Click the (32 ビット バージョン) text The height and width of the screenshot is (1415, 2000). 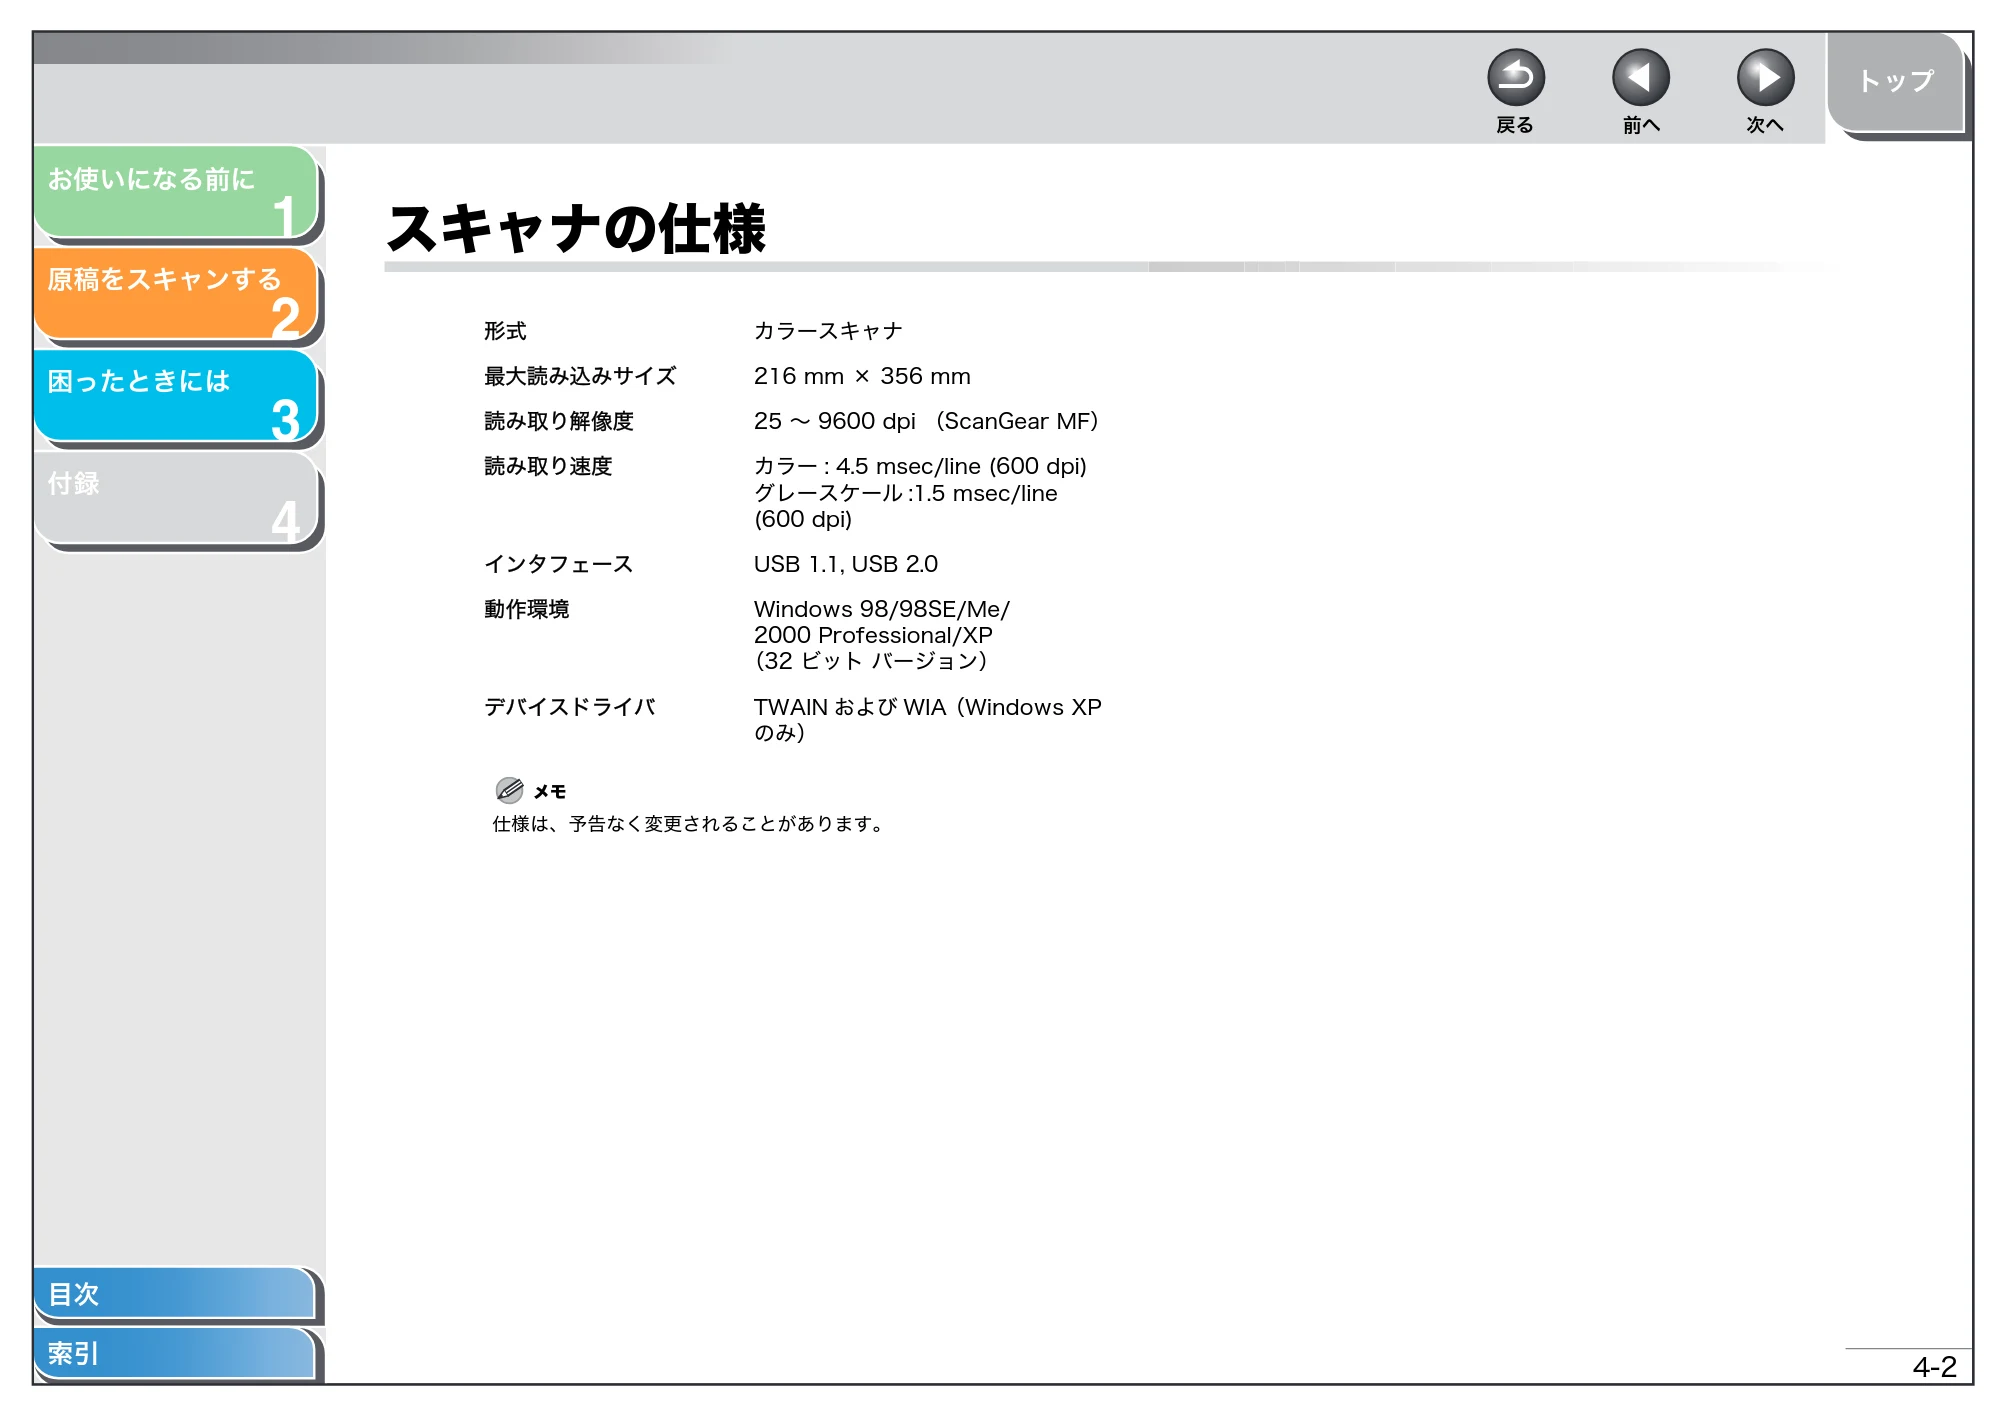point(871,661)
